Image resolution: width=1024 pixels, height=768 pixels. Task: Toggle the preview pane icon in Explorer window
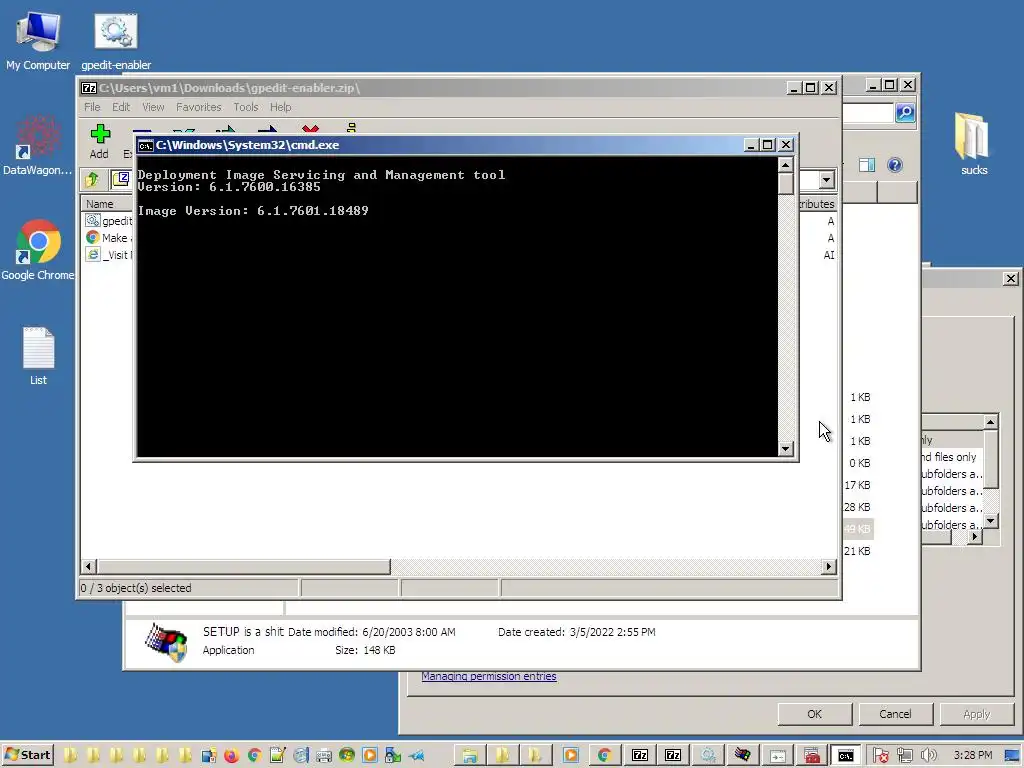coord(867,165)
